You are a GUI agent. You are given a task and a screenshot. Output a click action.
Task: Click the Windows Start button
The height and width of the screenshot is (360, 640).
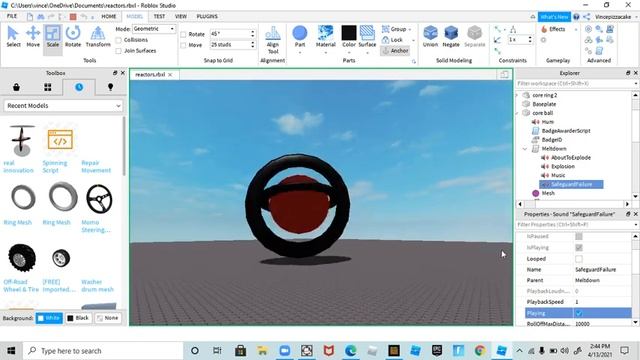click(11, 351)
